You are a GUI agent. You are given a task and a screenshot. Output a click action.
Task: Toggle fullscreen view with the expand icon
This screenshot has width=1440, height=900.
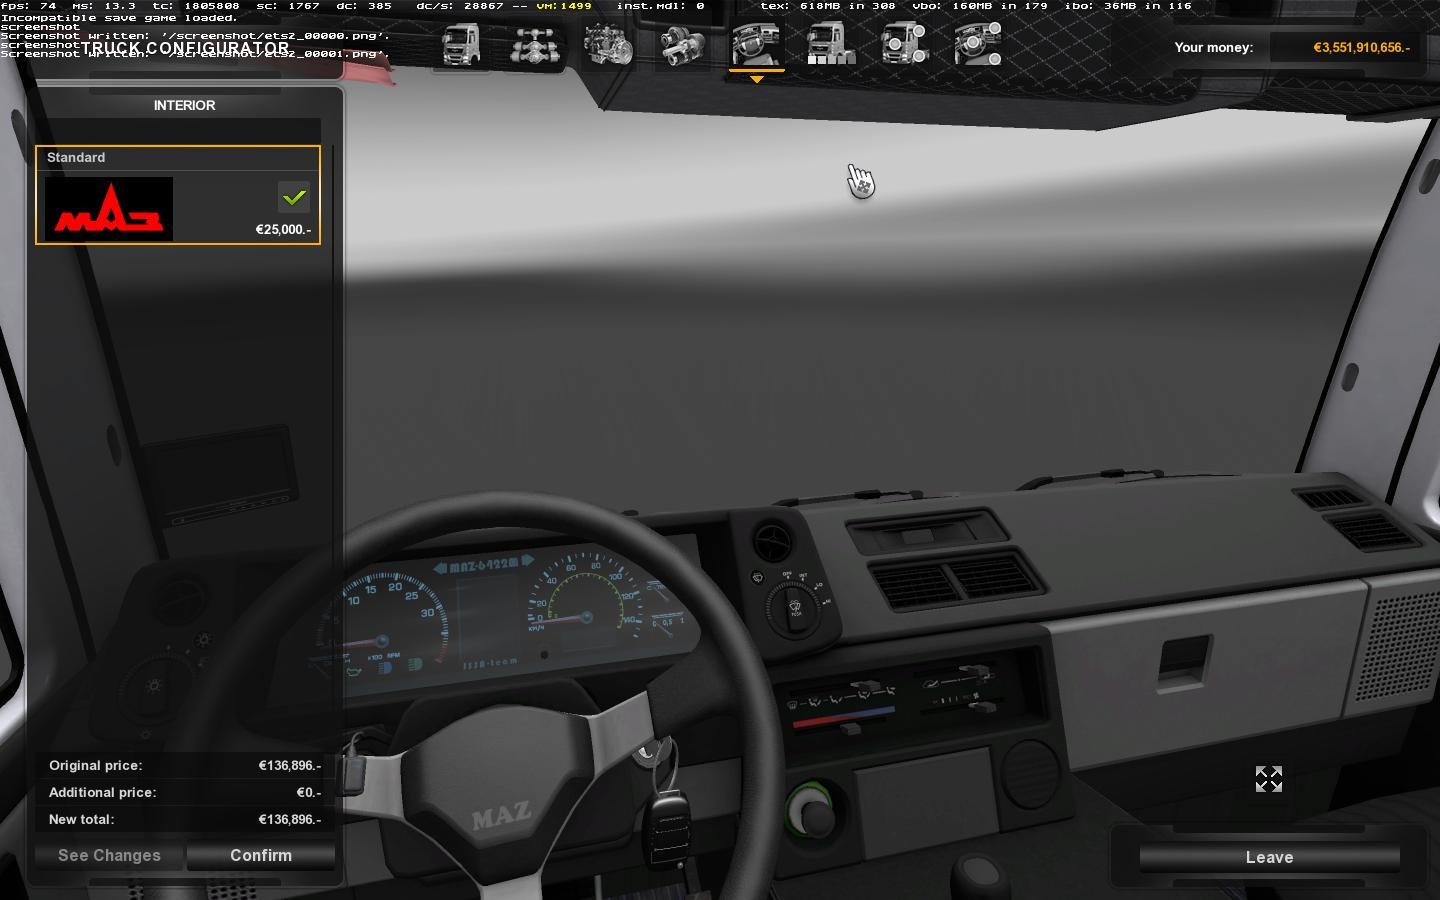coord(1268,779)
